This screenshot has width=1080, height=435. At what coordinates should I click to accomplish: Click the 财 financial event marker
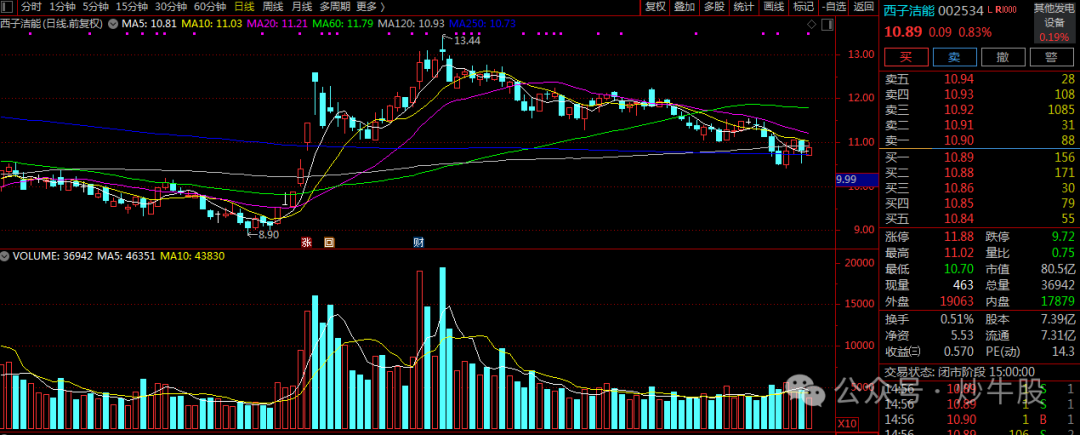click(418, 242)
